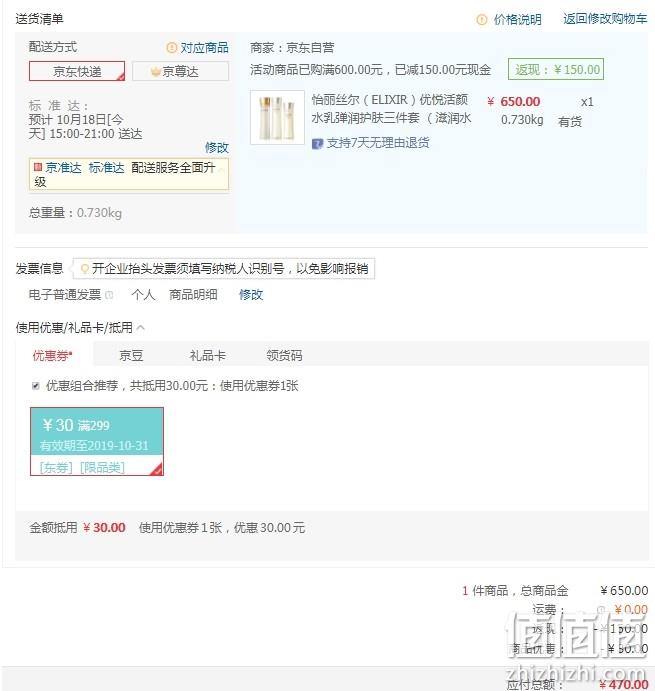
Task: Switch to the 领货码 tab
Action: [284, 355]
